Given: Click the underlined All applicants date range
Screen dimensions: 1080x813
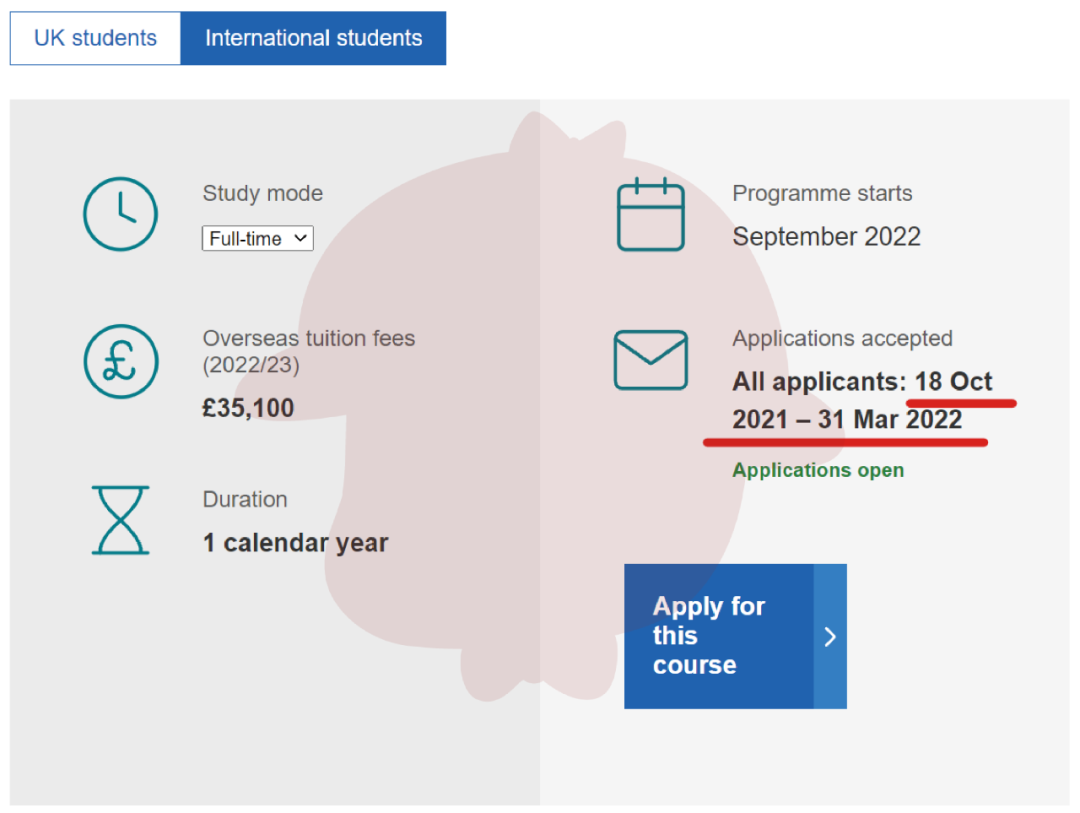Looking at the screenshot, I should click(861, 401).
